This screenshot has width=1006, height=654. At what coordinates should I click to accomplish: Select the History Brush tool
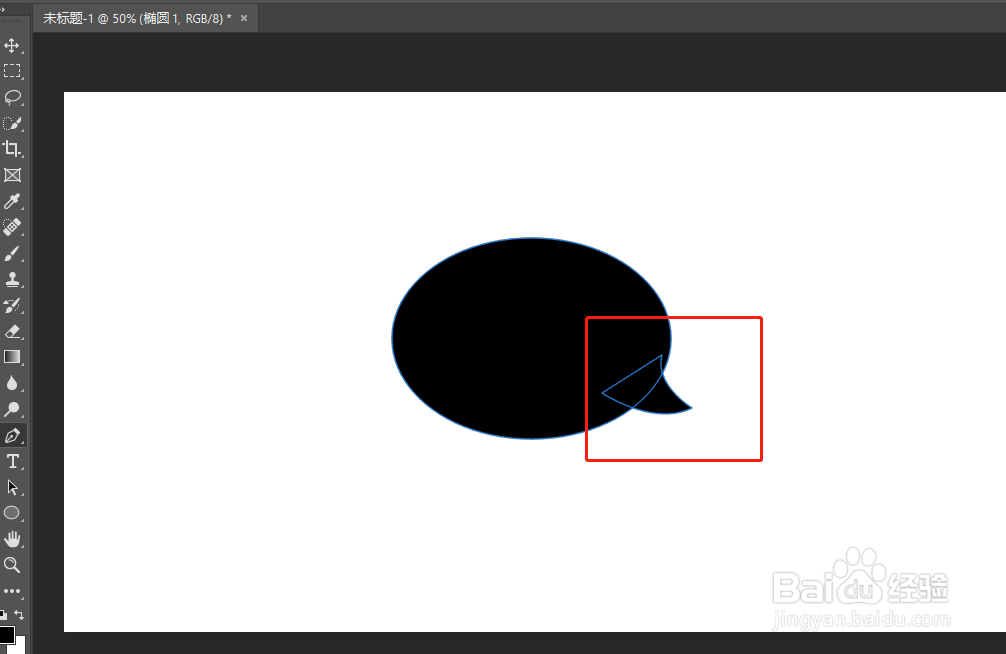pyautogui.click(x=12, y=305)
